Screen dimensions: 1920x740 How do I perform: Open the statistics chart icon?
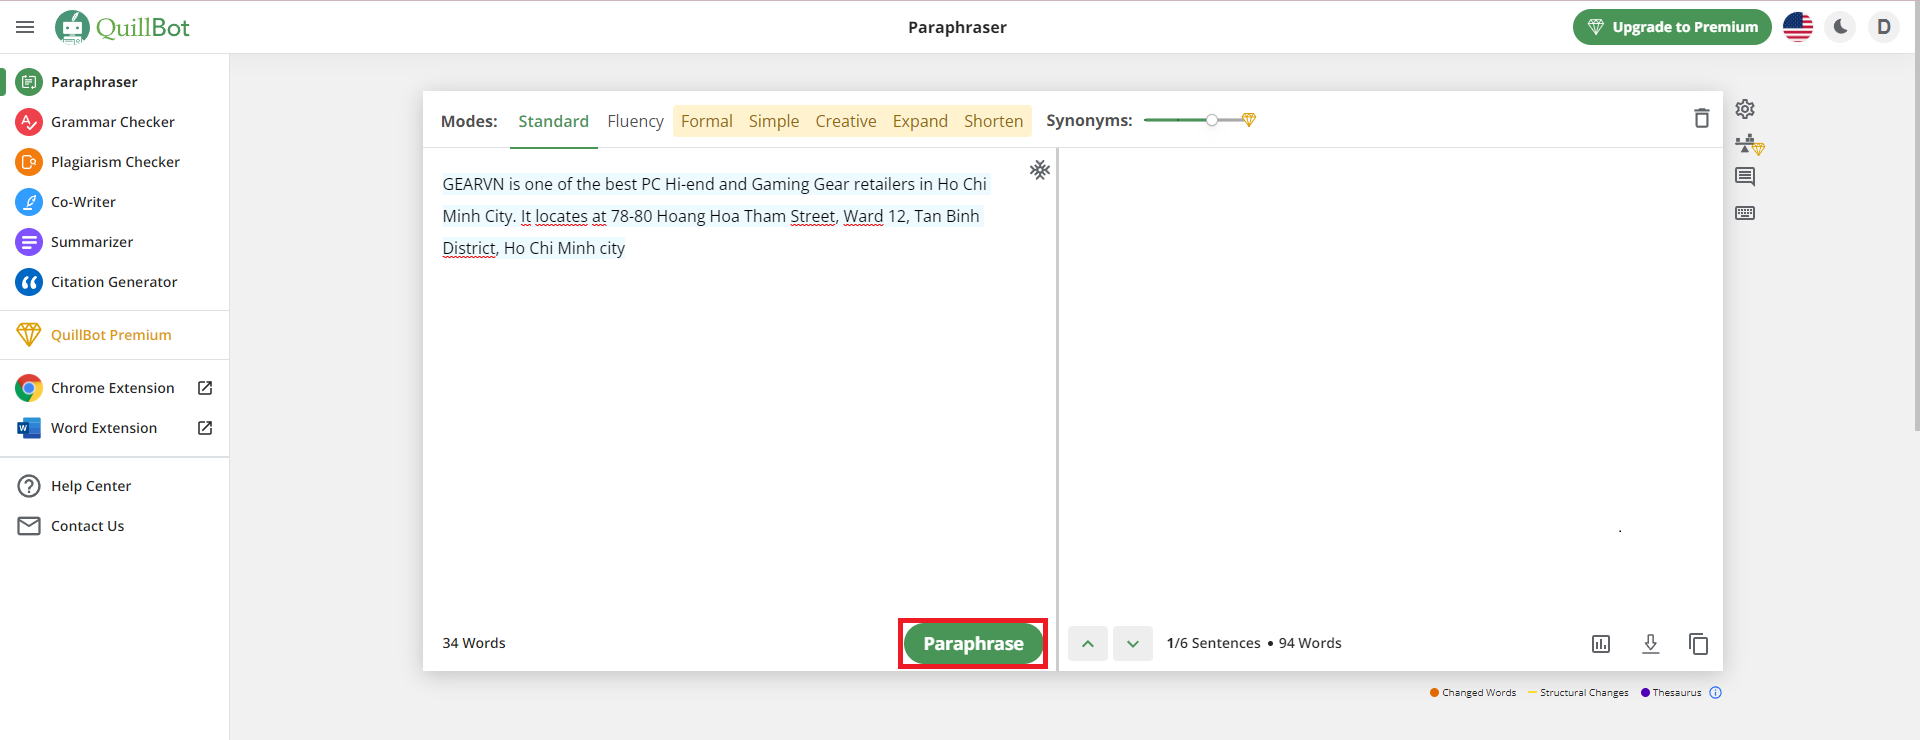pyautogui.click(x=1601, y=644)
